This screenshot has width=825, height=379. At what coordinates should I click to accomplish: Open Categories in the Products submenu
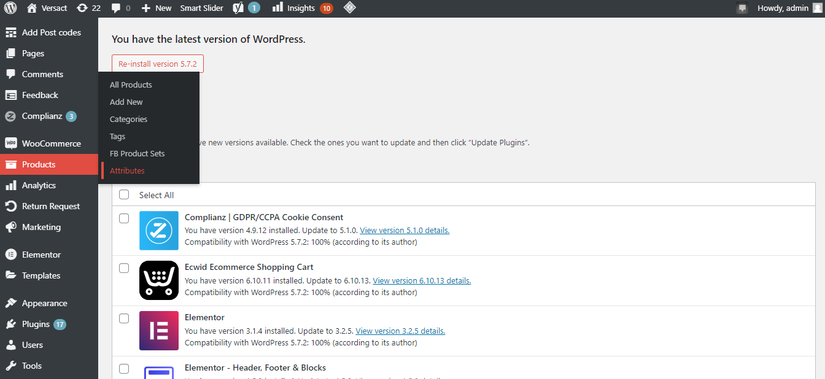pos(128,119)
